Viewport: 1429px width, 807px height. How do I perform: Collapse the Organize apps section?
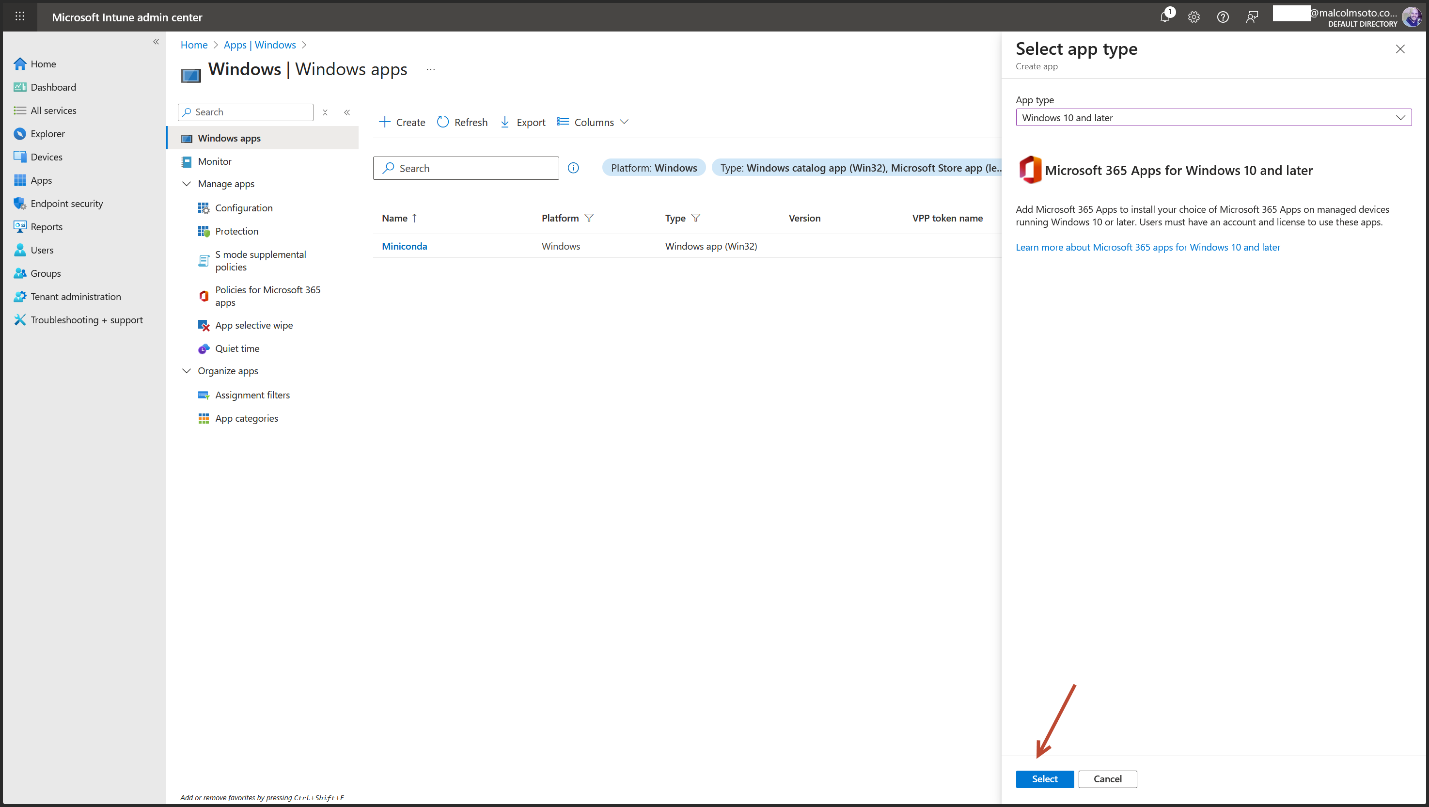tap(186, 371)
